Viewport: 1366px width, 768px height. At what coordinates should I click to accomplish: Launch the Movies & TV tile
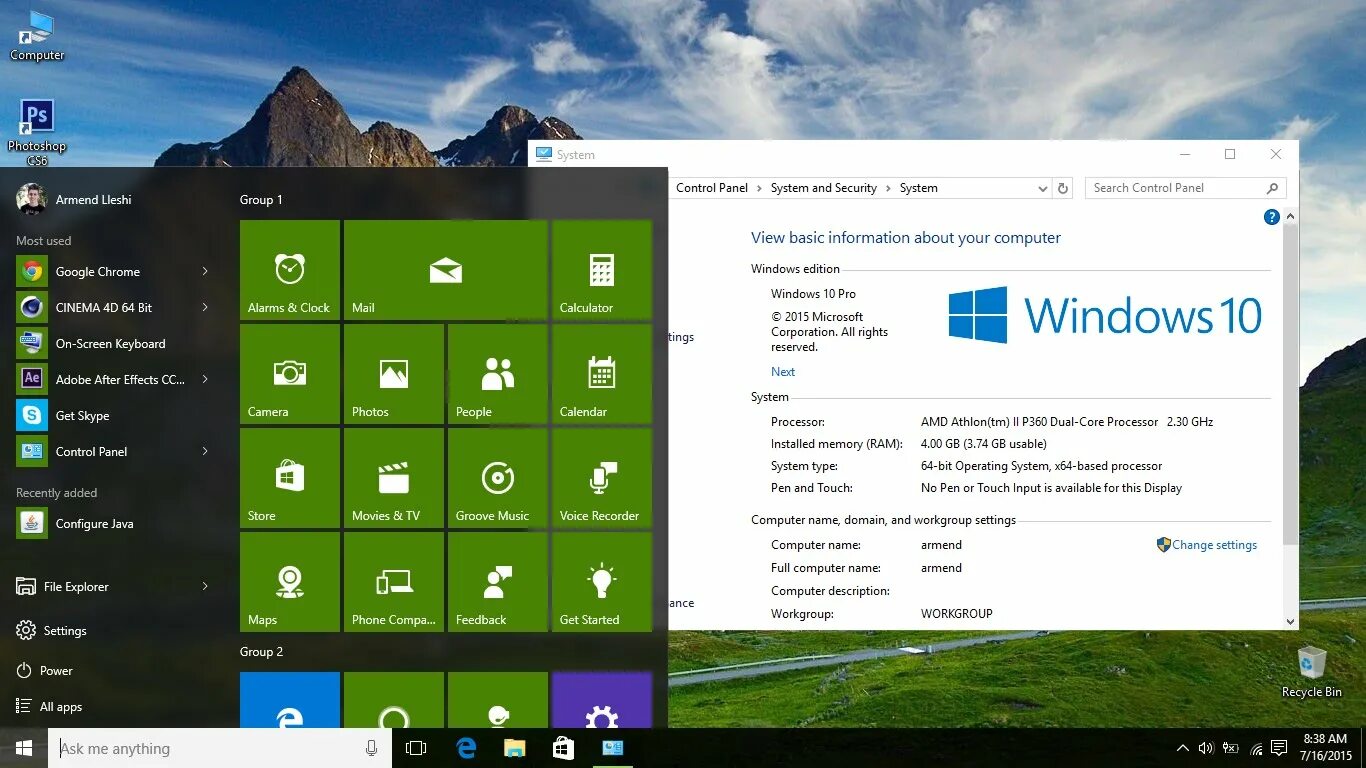394,478
